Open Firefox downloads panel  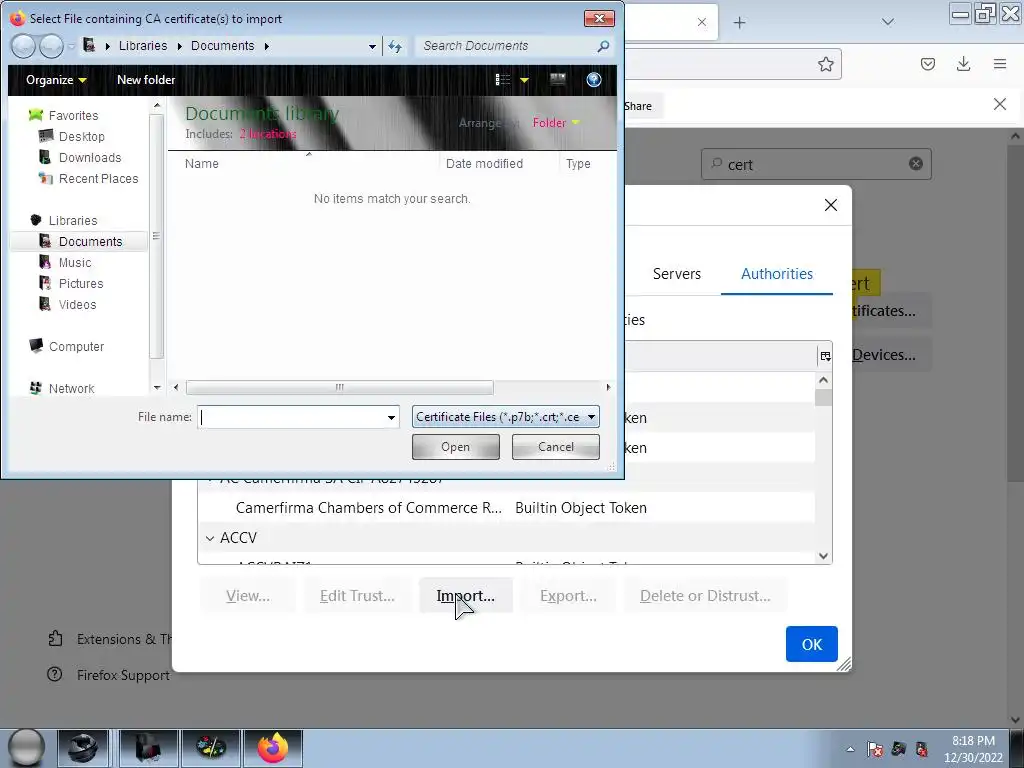(963, 64)
